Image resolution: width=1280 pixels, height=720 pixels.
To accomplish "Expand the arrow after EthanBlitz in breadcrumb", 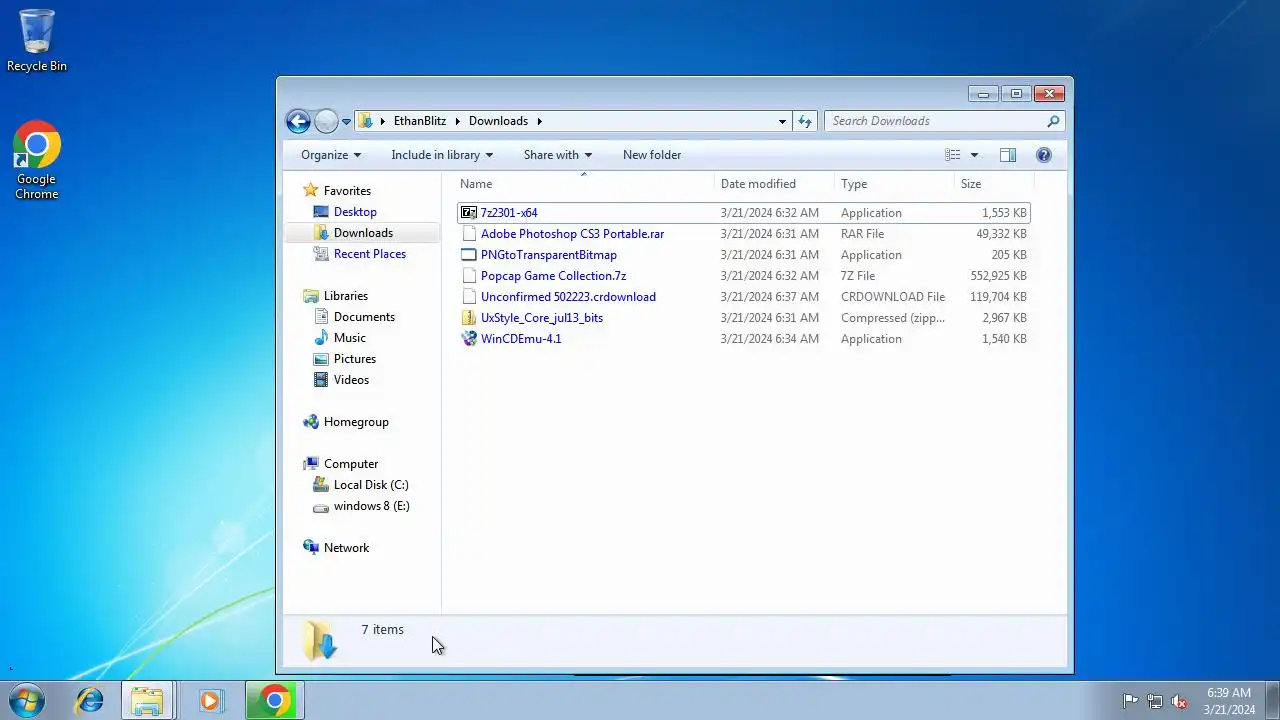I will (x=458, y=121).
